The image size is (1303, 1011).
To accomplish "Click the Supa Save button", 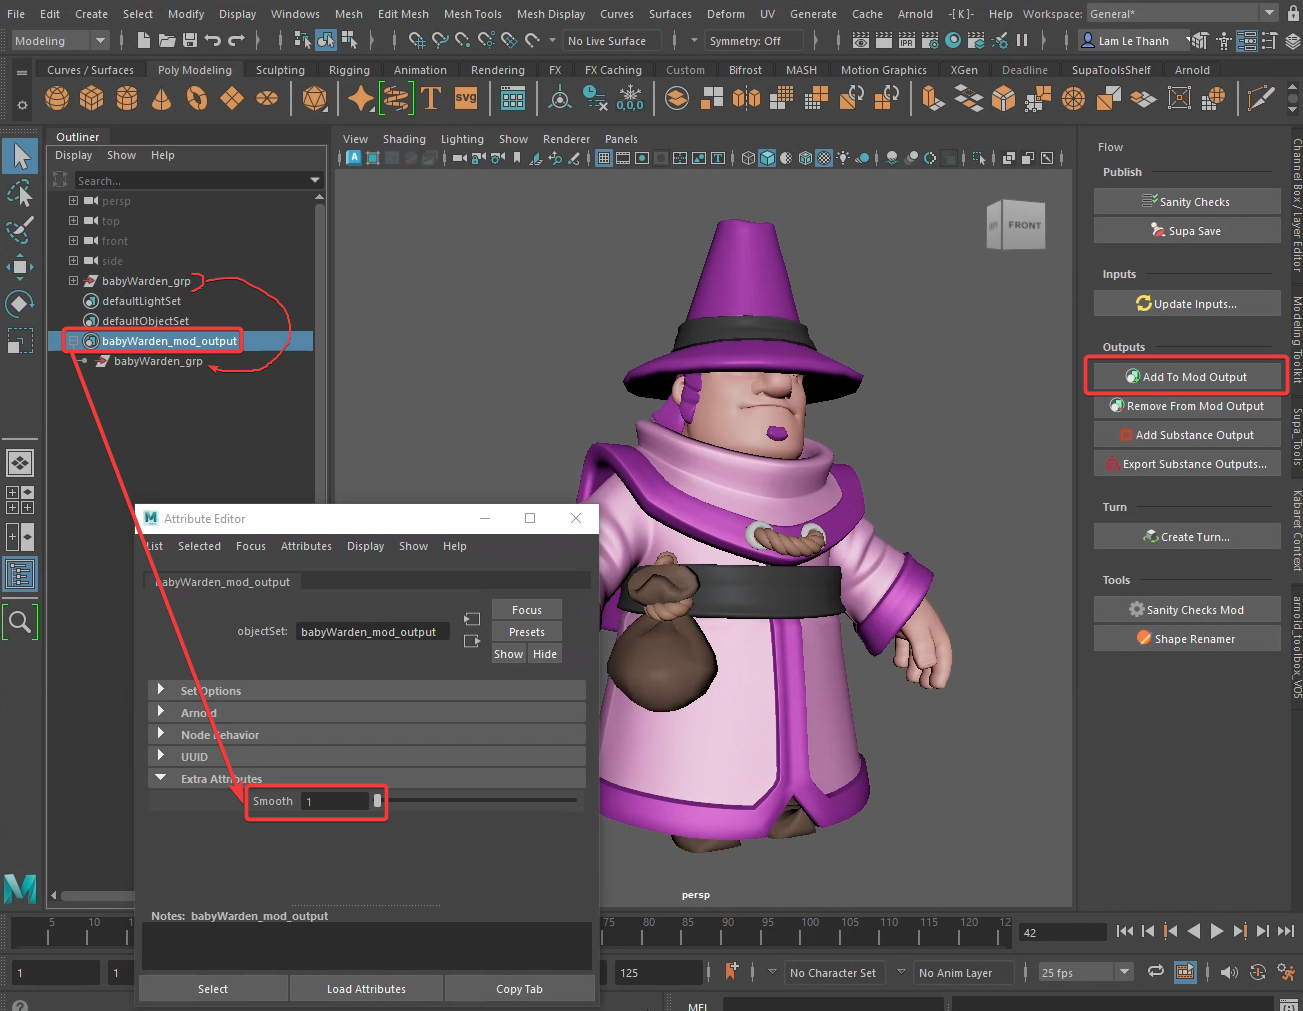I will click(1187, 231).
